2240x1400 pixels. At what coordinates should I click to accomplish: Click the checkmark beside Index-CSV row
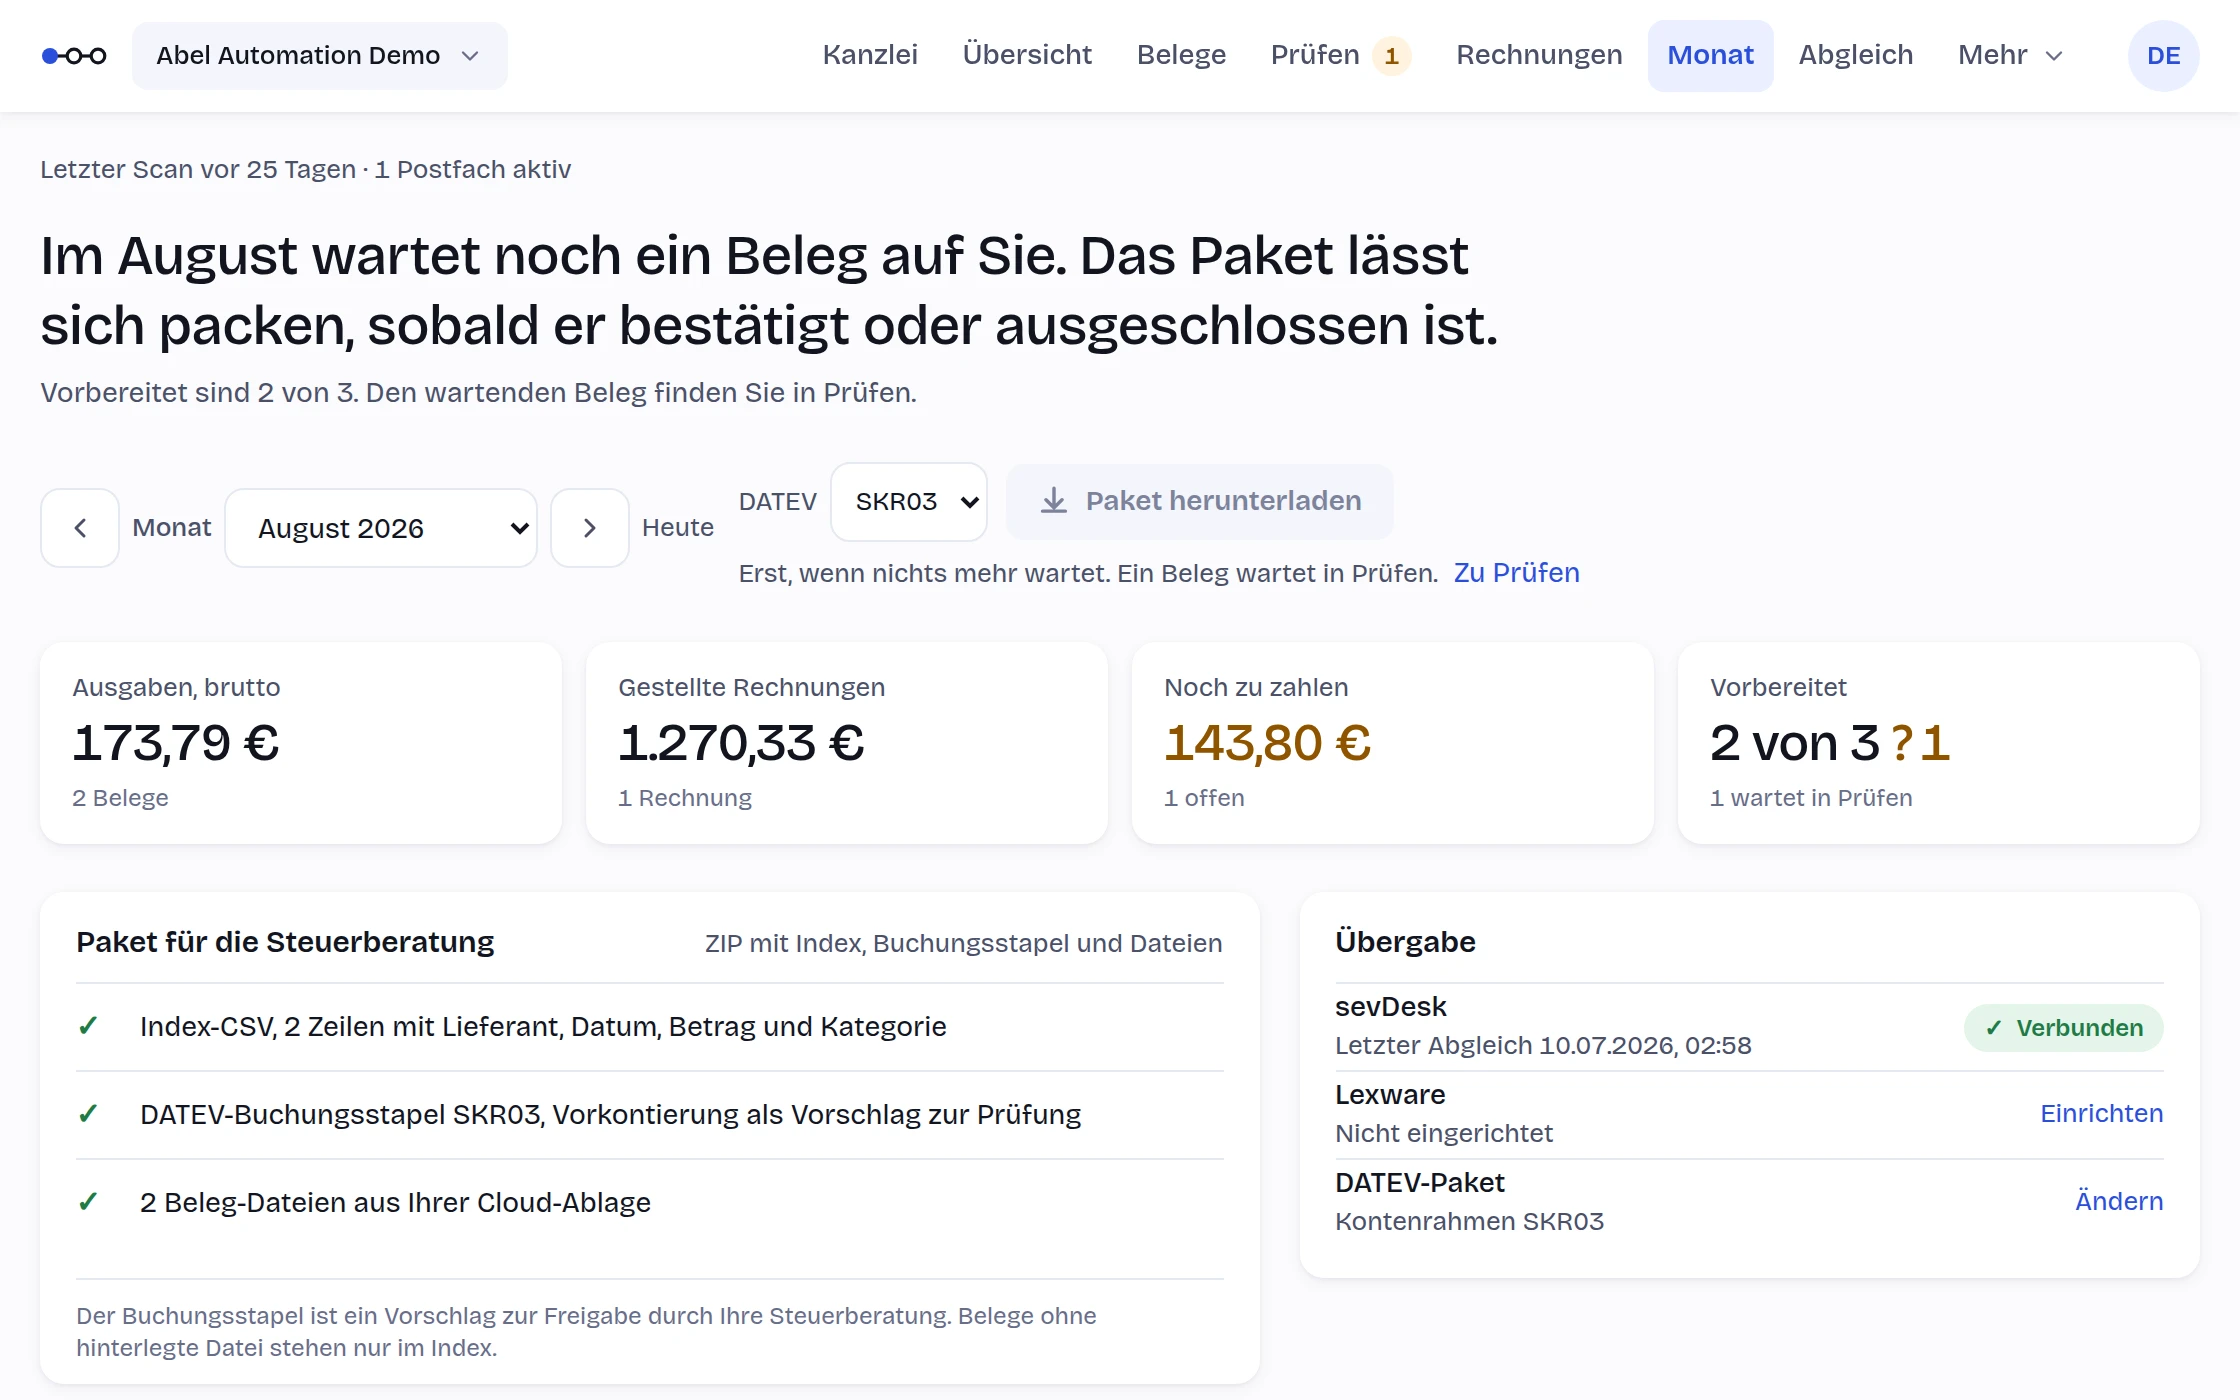click(88, 1026)
